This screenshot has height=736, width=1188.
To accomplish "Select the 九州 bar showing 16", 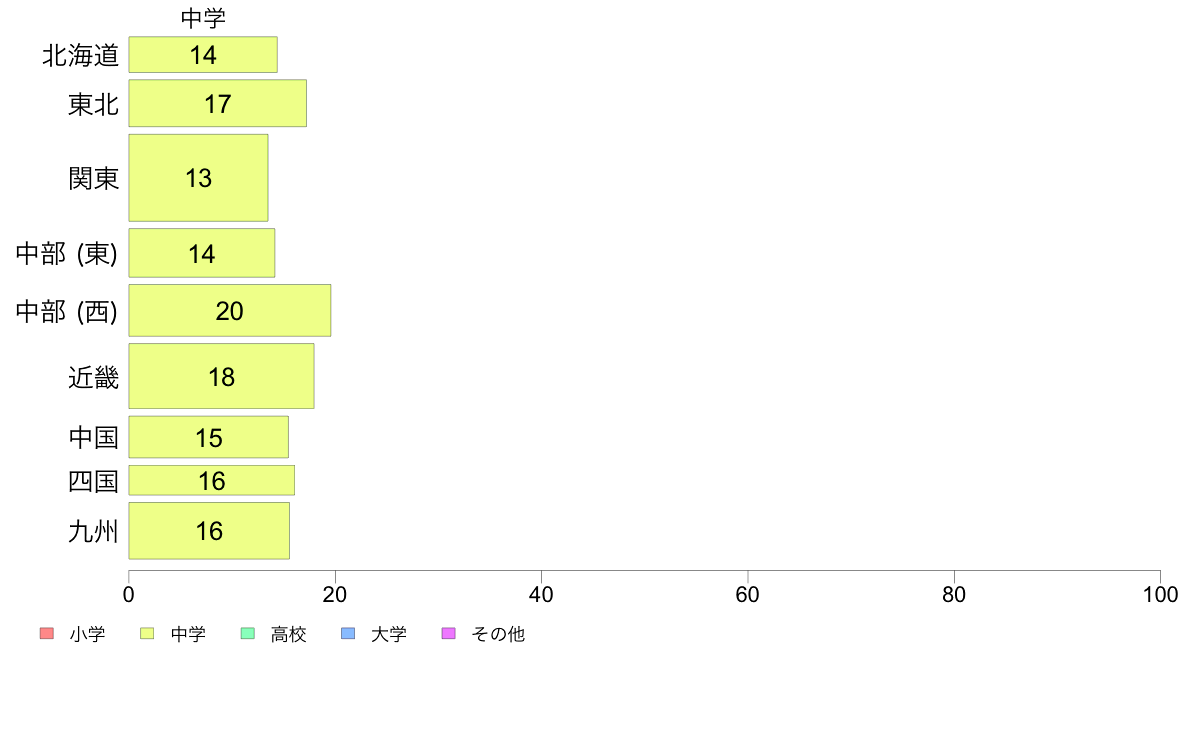I will pos(209,531).
